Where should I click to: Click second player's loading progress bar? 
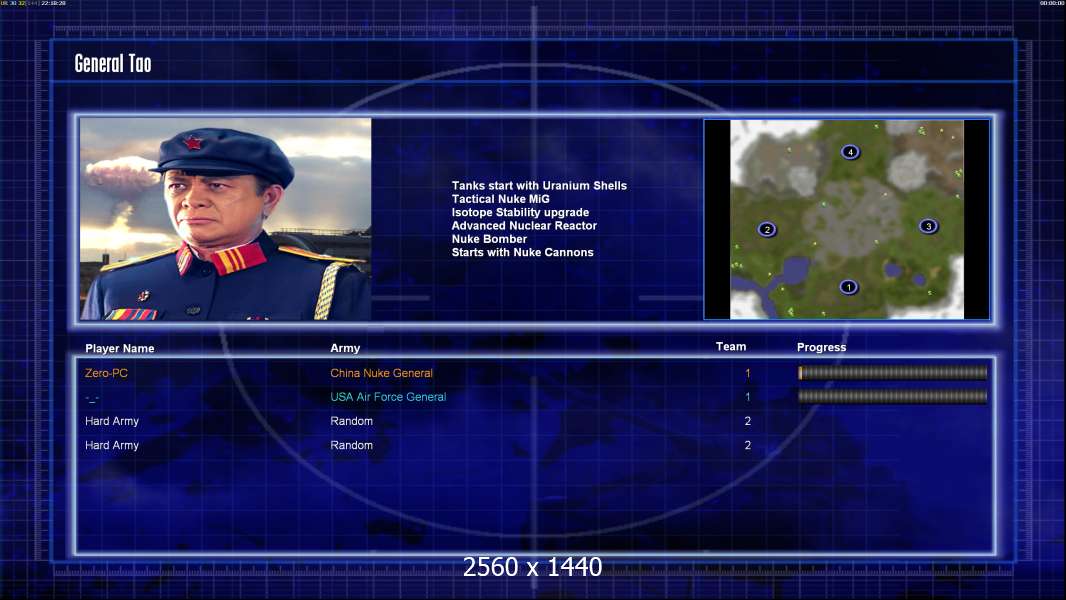click(893, 396)
